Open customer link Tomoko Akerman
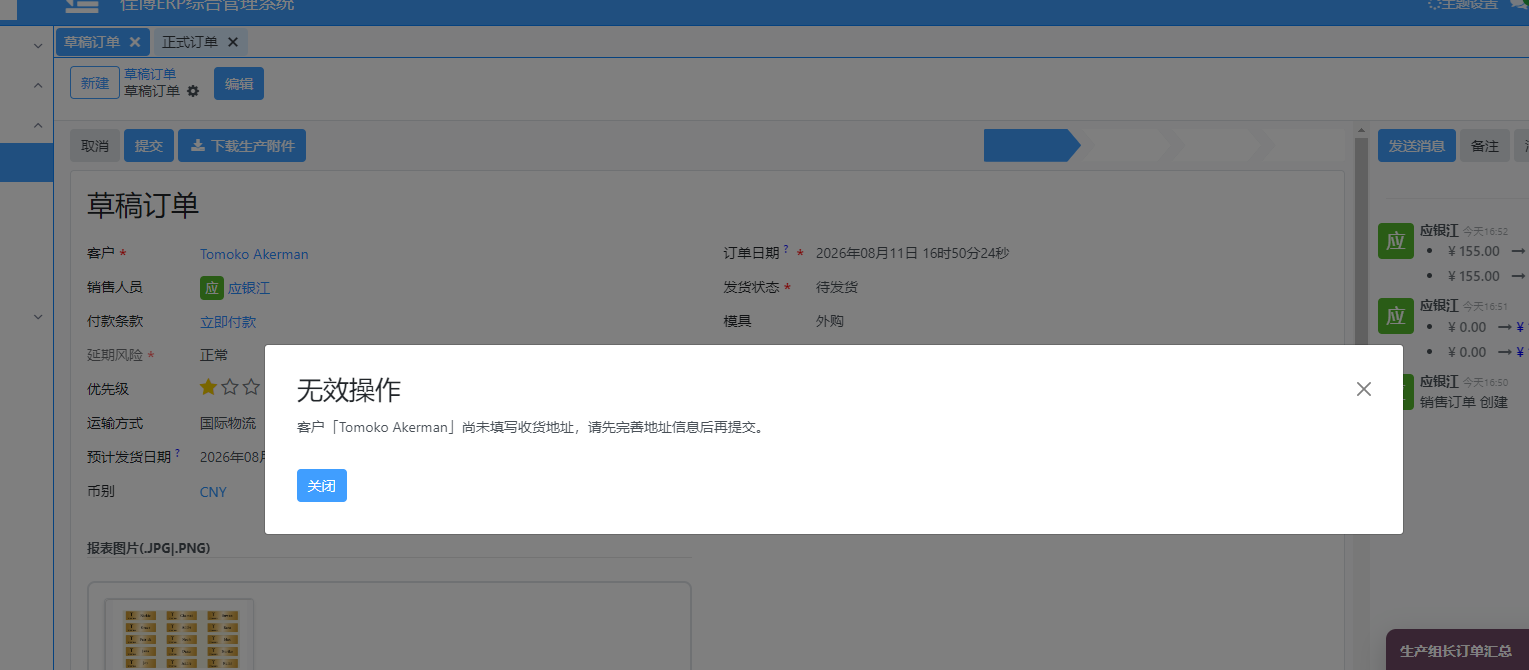 point(254,254)
